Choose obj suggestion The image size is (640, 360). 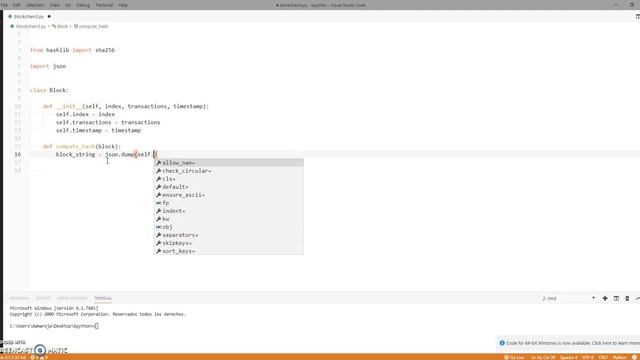coord(229,227)
